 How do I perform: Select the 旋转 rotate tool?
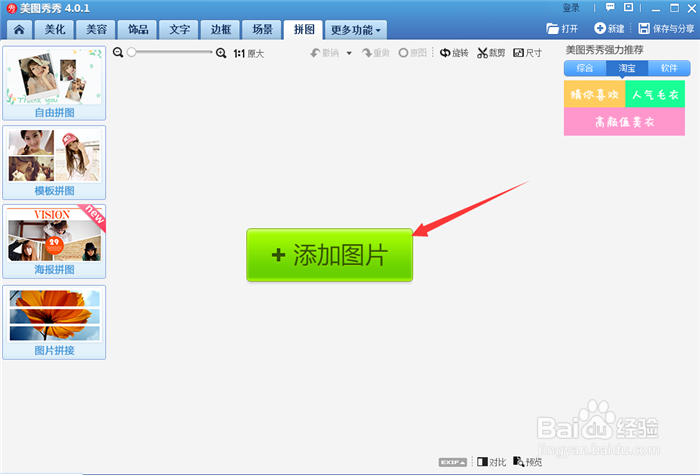[x=454, y=53]
